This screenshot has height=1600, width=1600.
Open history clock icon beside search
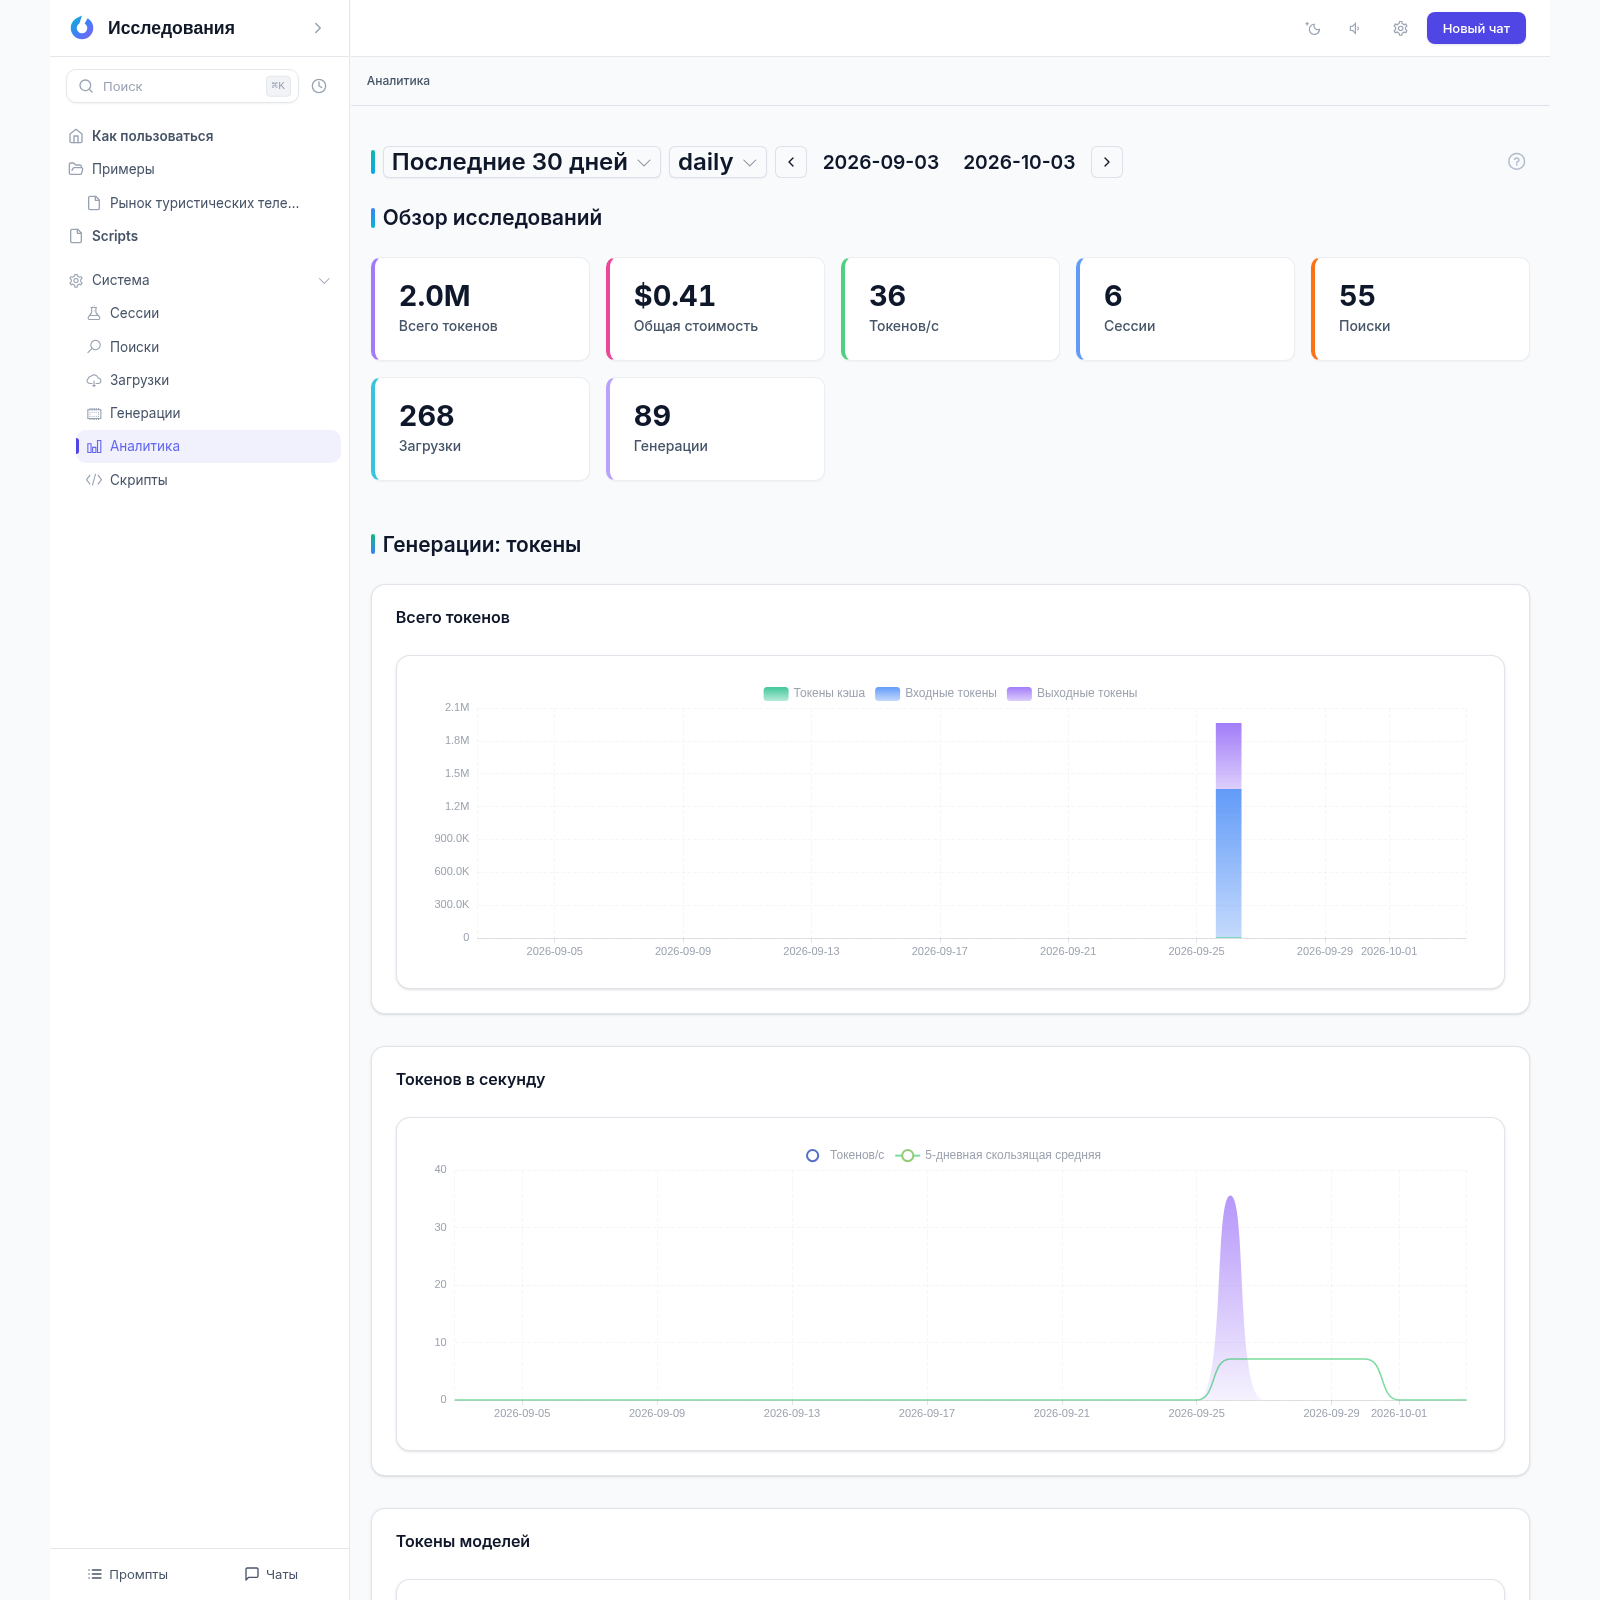[319, 86]
